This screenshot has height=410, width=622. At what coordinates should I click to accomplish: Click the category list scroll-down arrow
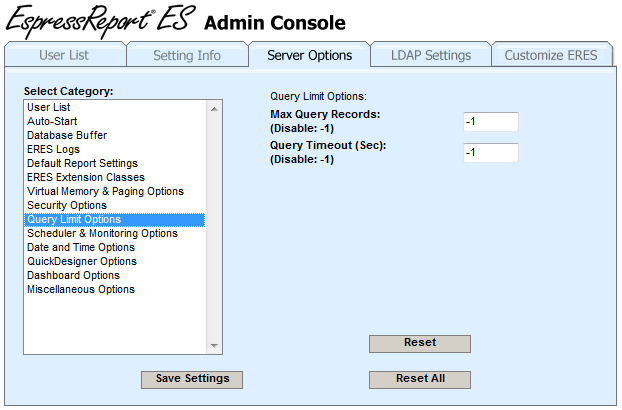[214, 346]
